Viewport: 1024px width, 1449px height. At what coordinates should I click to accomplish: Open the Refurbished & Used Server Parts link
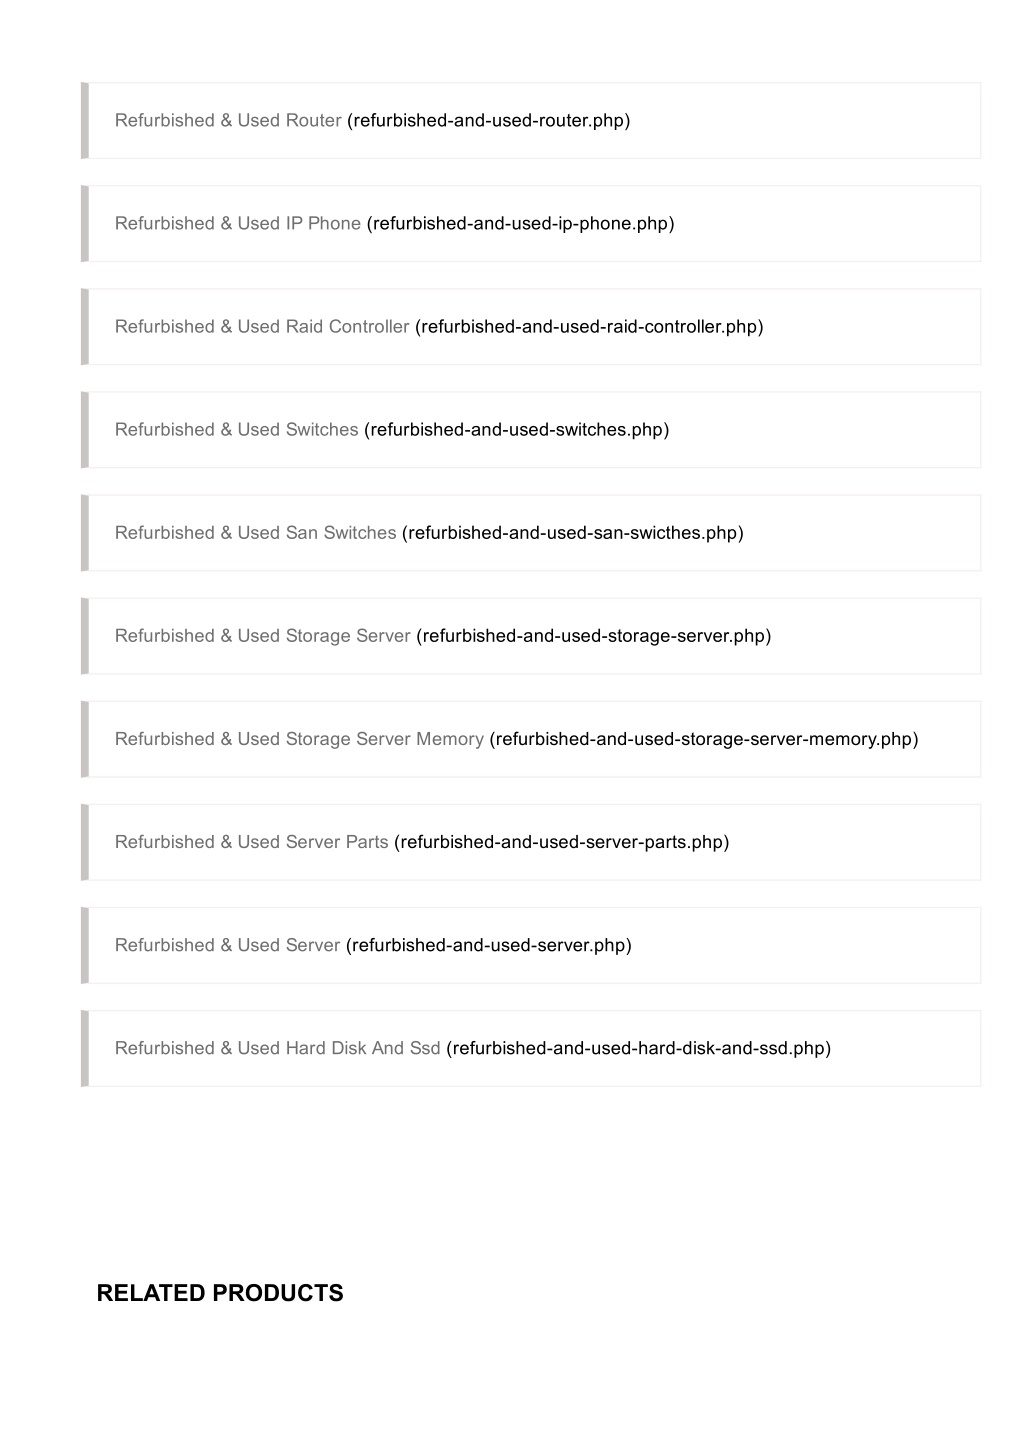pyautogui.click(x=252, y=842)
